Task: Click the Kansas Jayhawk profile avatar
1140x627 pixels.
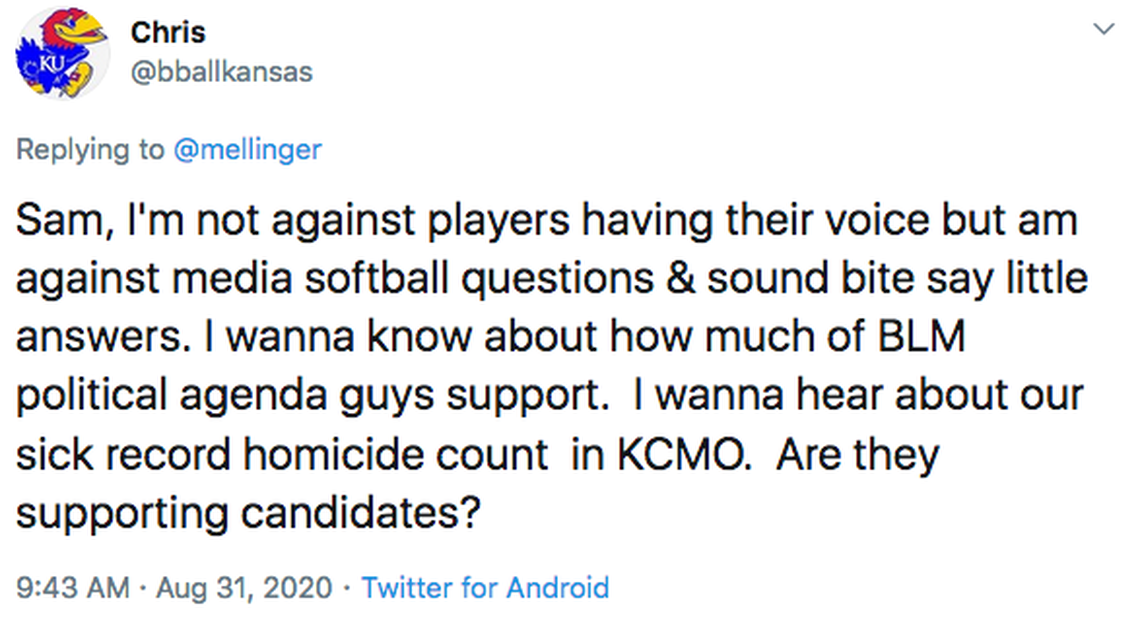Action: (x=62, y=52)
